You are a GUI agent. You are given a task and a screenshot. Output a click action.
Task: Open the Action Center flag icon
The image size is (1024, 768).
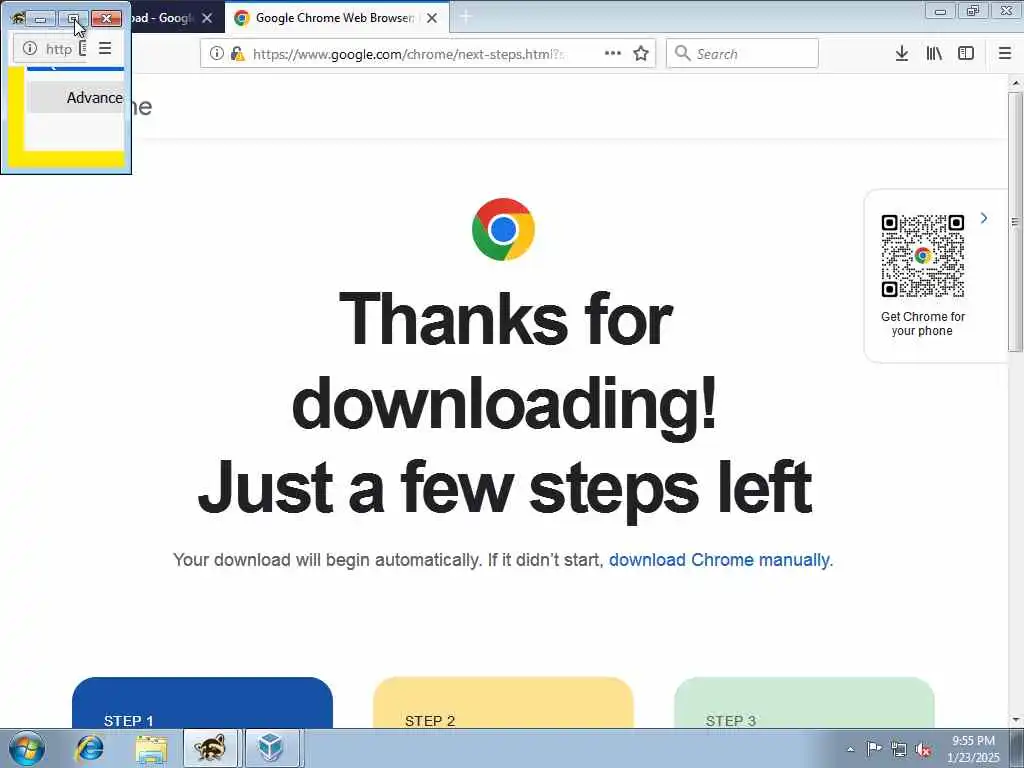tap(874, 748)
